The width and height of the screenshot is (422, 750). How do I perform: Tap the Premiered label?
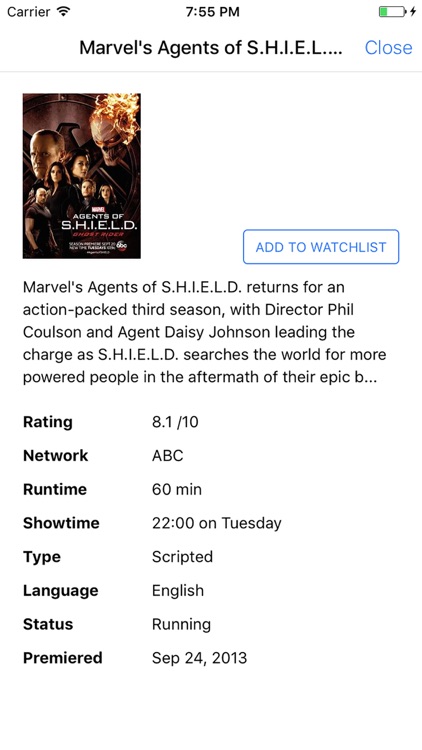[x=63, y=658]
